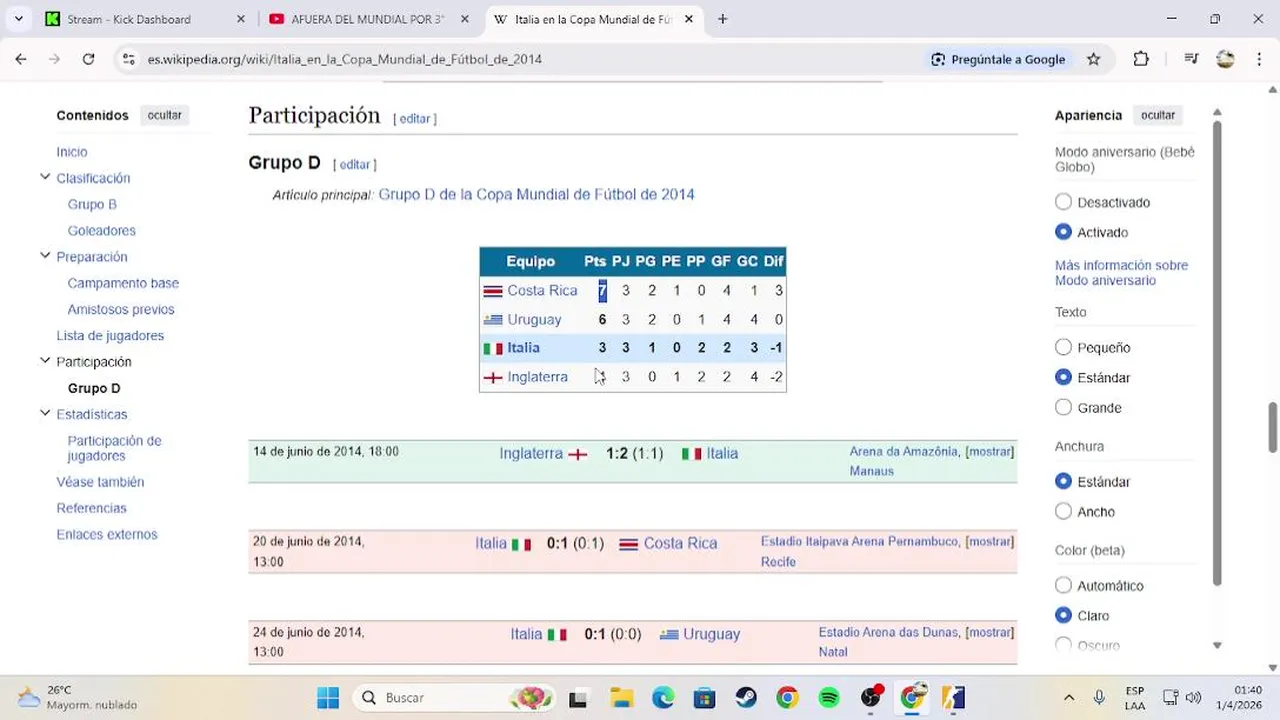Collapse the Clasificación contents section
The image size is (1280, 720).
coord(45,177)
